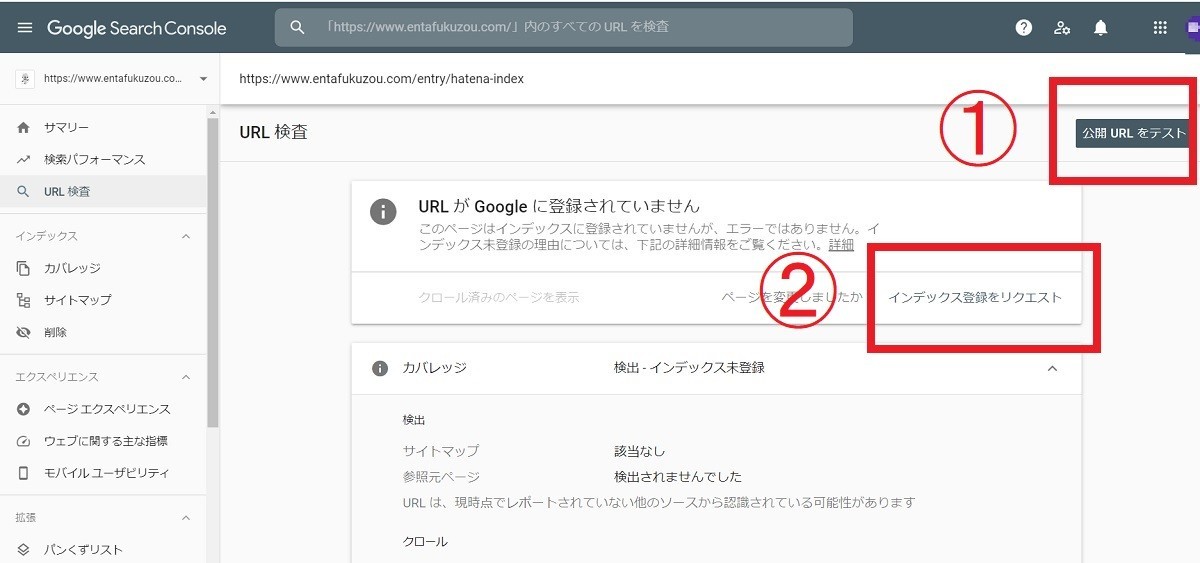Click the layers icon beside パンくずリスト

coord(24,550)
